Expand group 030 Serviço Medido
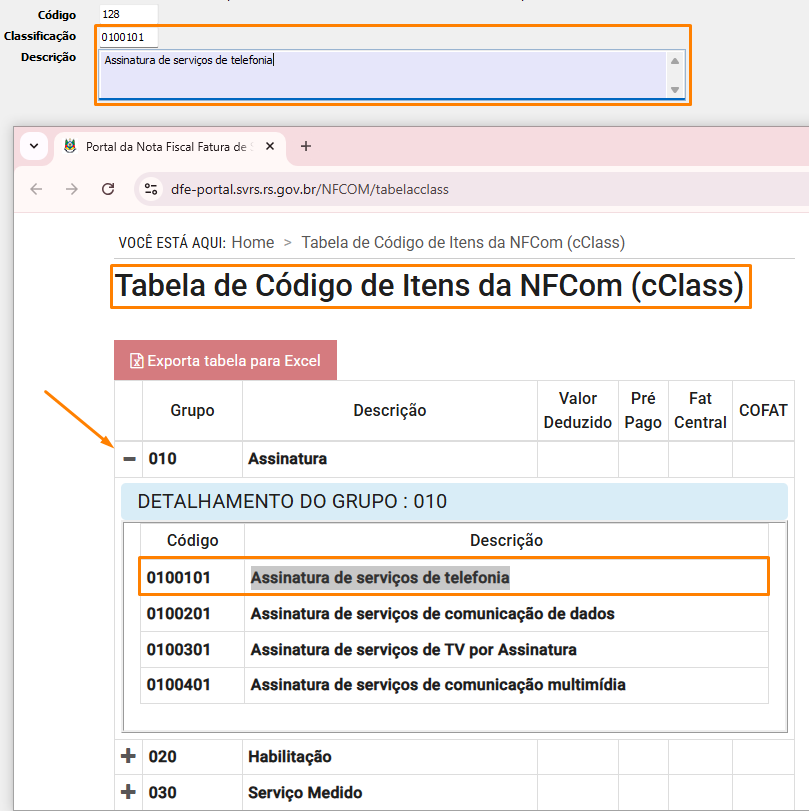 click(x=128, y=792)
